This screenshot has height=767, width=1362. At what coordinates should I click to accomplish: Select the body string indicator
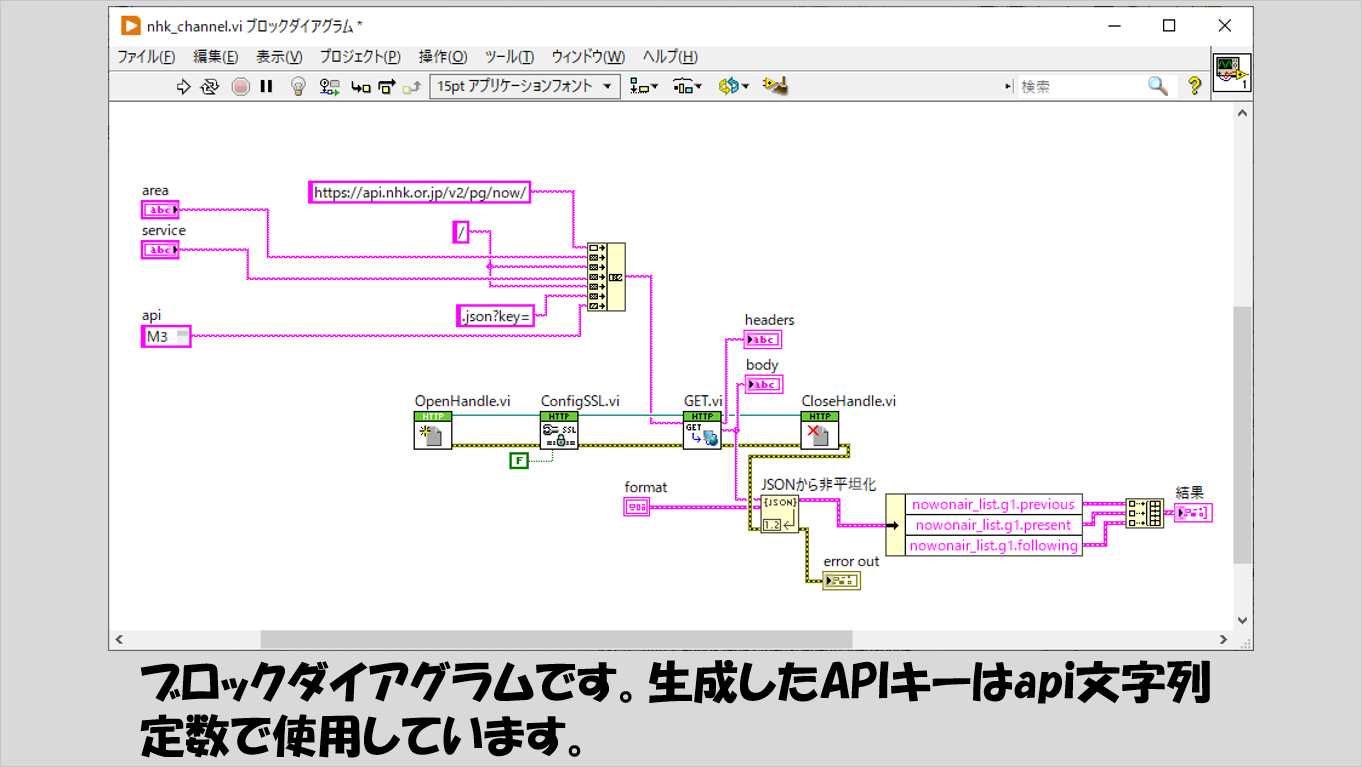tap(764, 384)
